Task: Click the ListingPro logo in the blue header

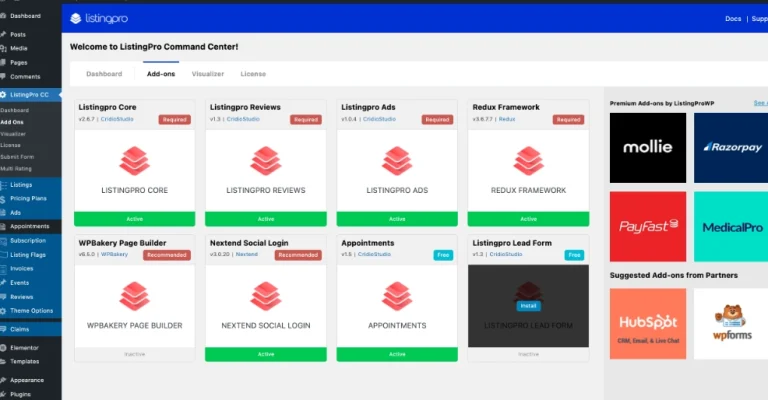Action: click(x=102, y=19)
